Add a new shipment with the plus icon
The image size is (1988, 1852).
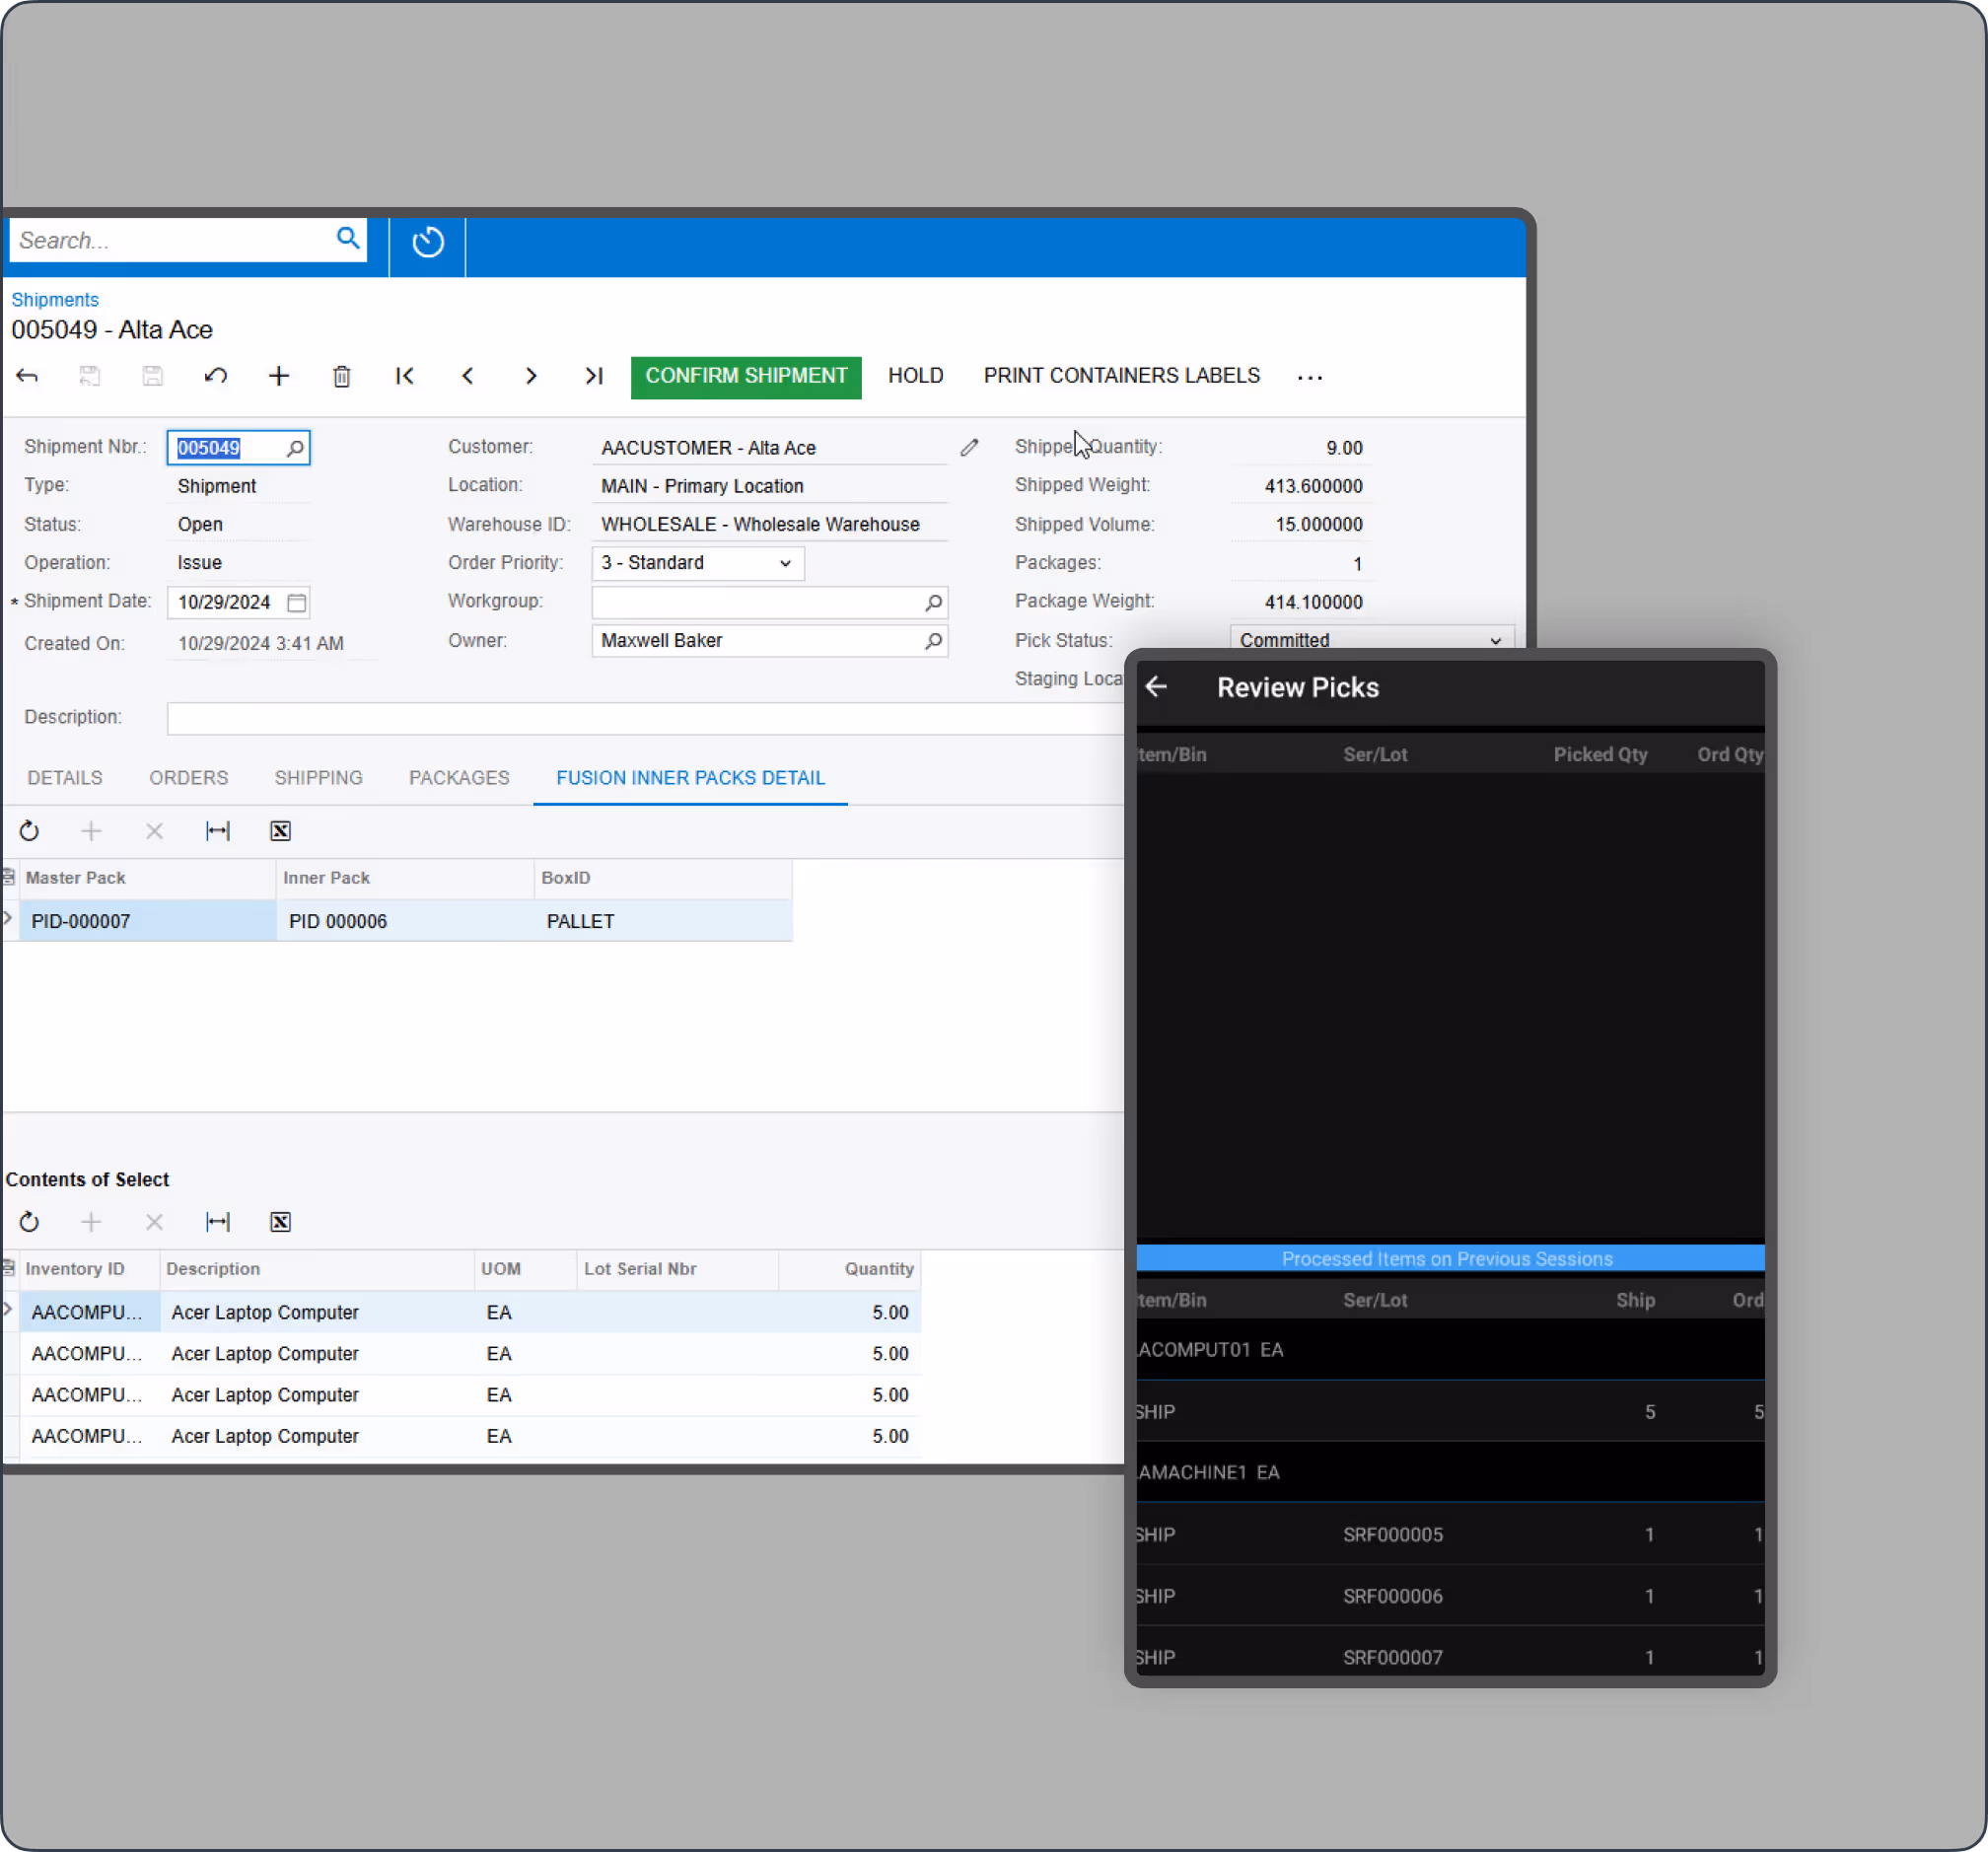pyautogui.click(x=279, y=376)
